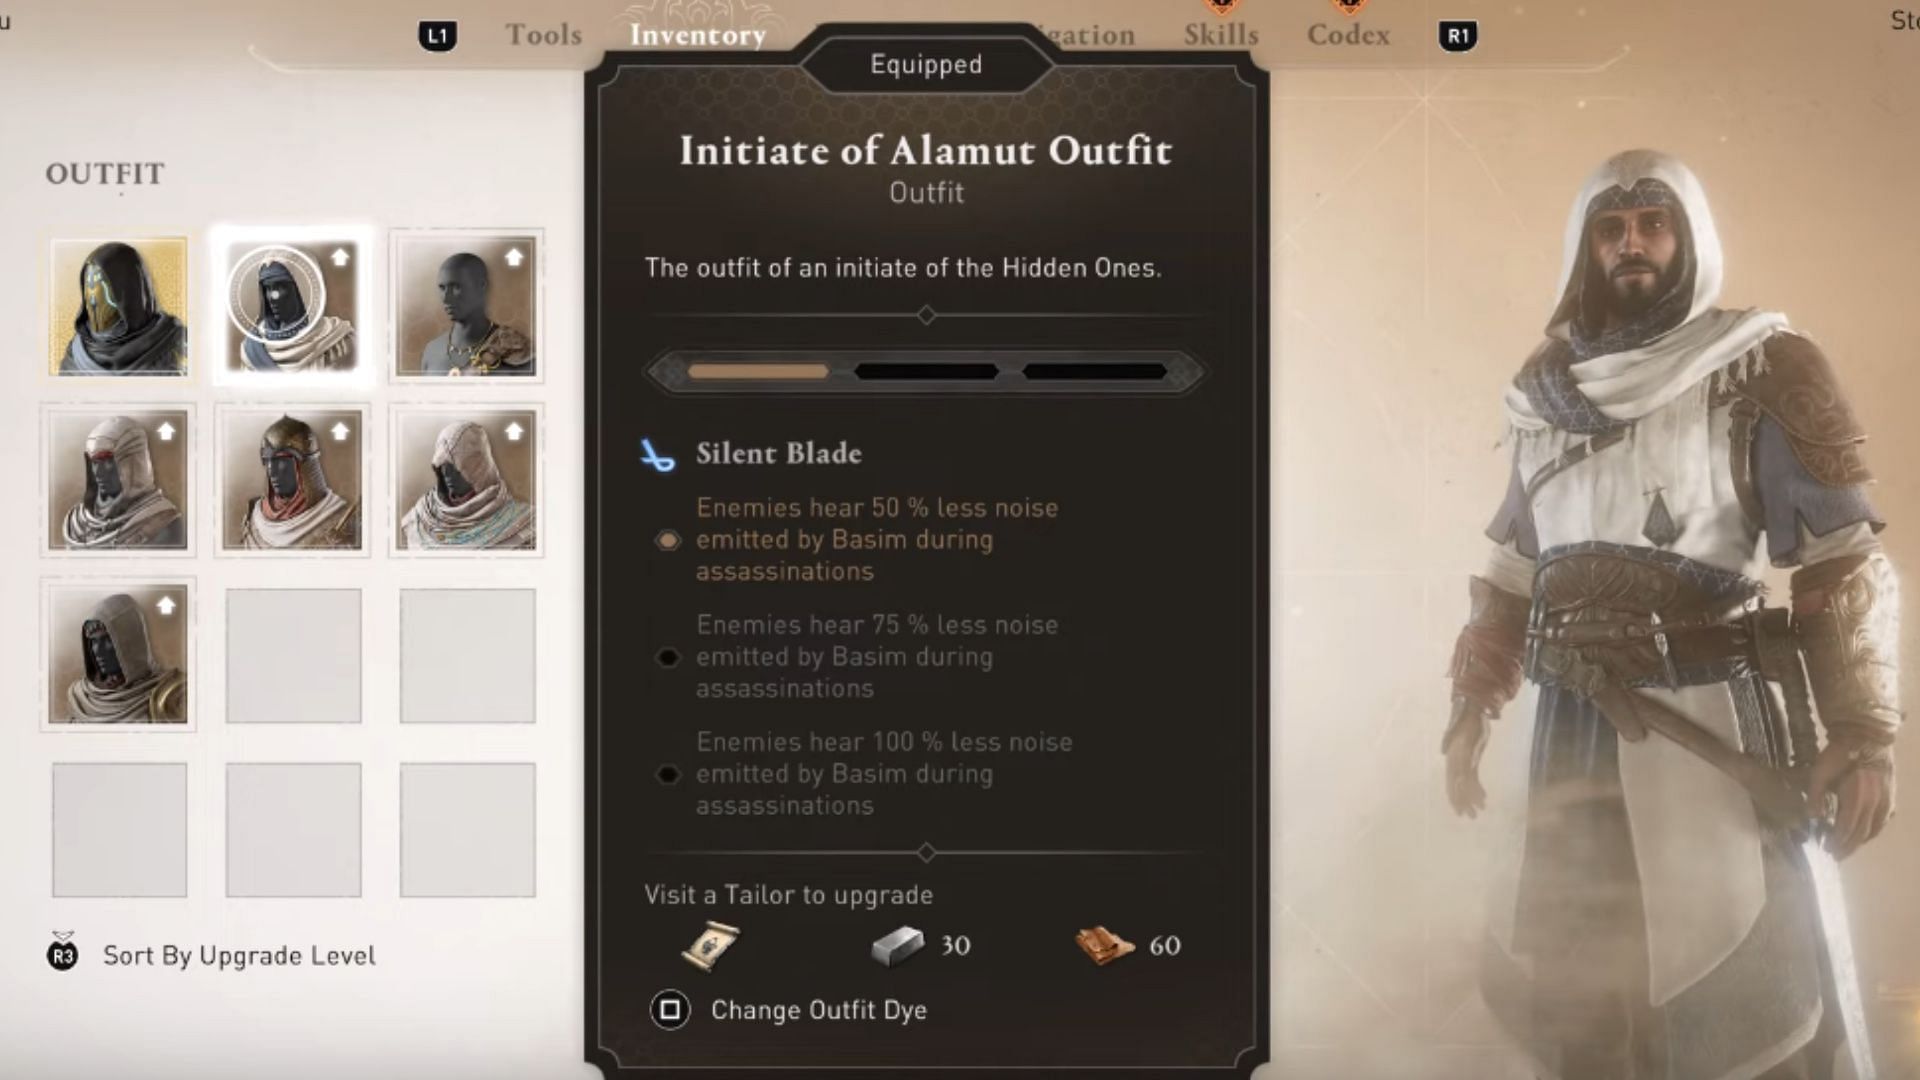The image size is (1920, 1080).
Task: Choose the patterned white hood outfit icon
Action: point(466,480)
